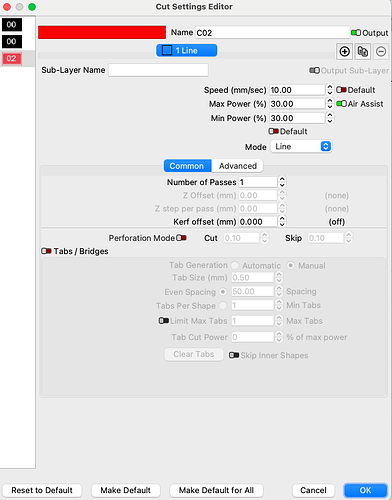Add a new sub-layer with plus icon
The width and height of the screenshot is (392, 500).
click(x=344, y=52)
